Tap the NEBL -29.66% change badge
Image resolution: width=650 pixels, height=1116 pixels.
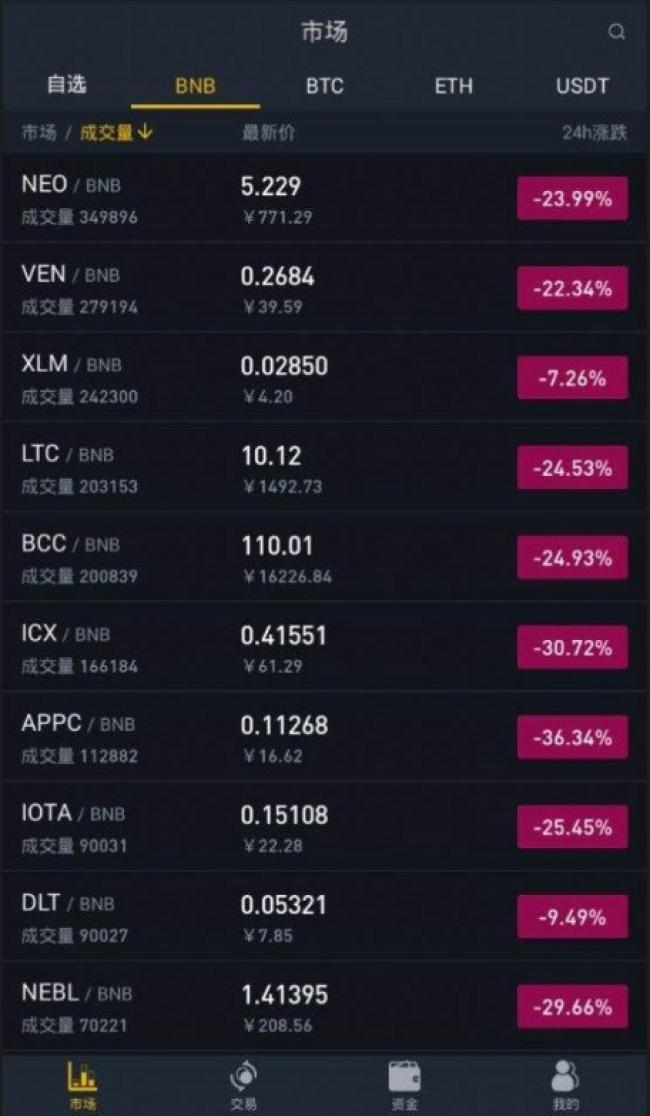[x=572, y=1007]
